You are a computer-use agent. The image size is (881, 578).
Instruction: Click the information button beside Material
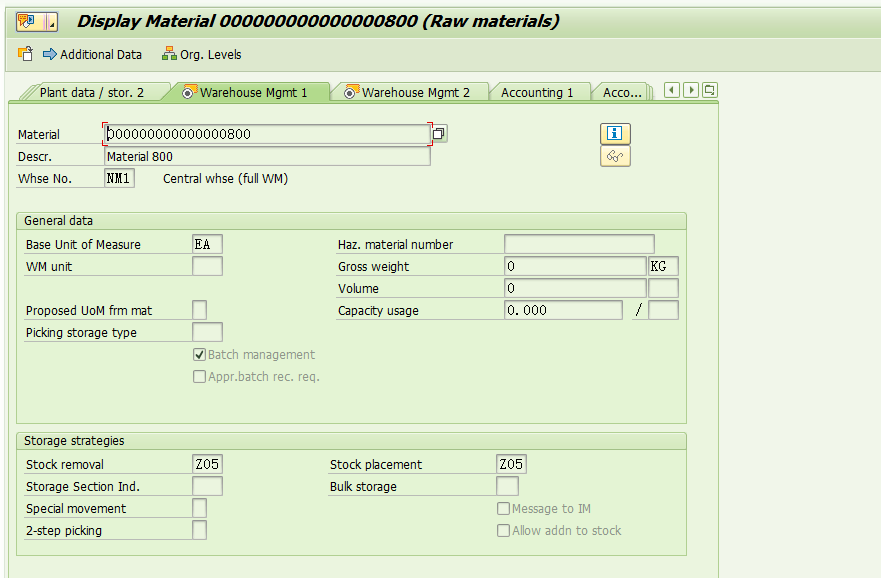615,133
